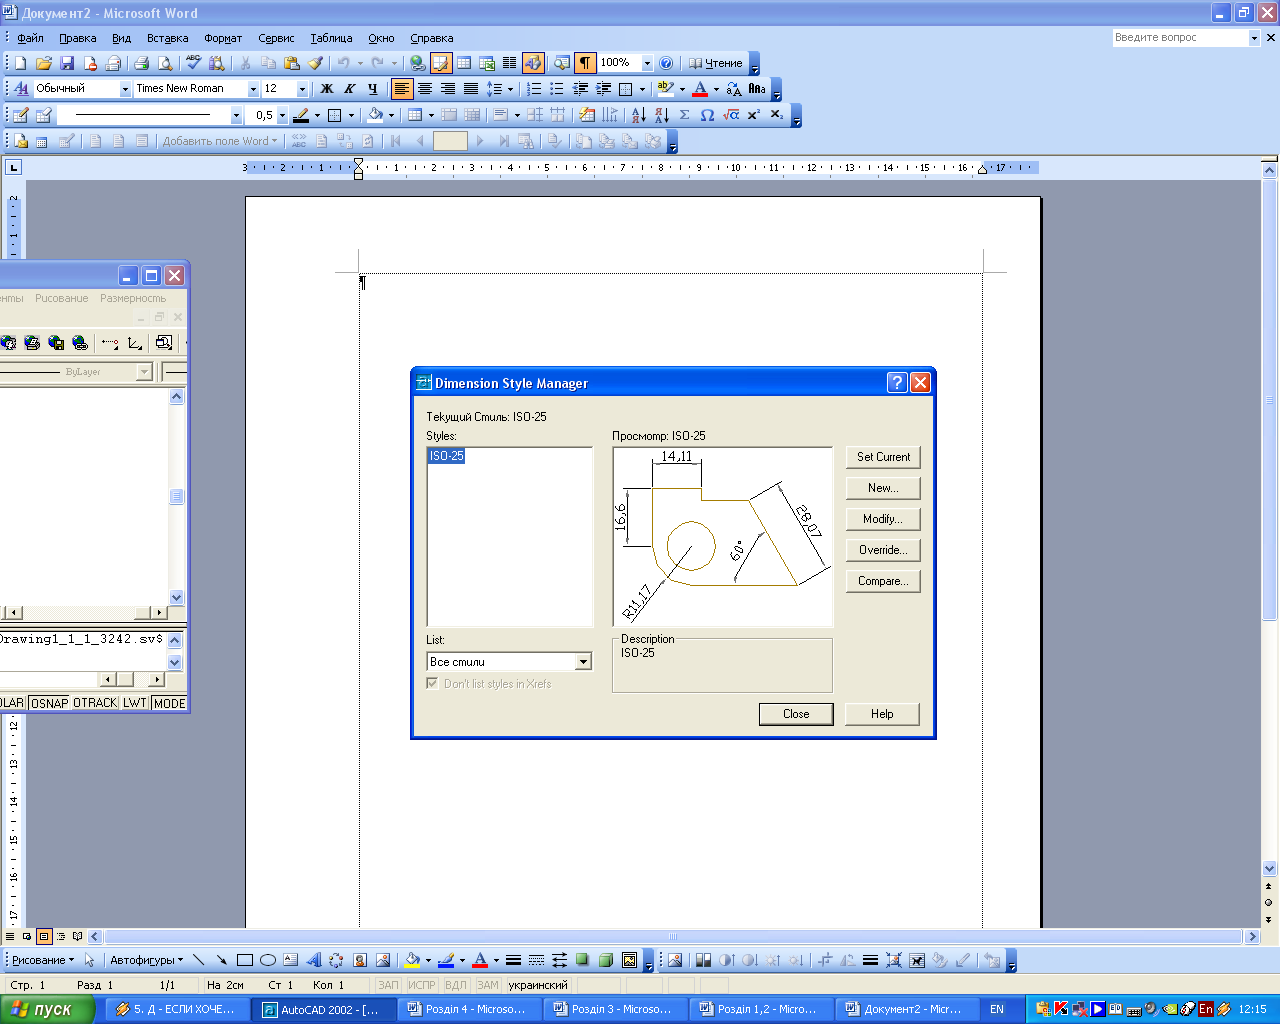
Task: Toggle the show paragraph marks ¶ button
Action: 585,63
